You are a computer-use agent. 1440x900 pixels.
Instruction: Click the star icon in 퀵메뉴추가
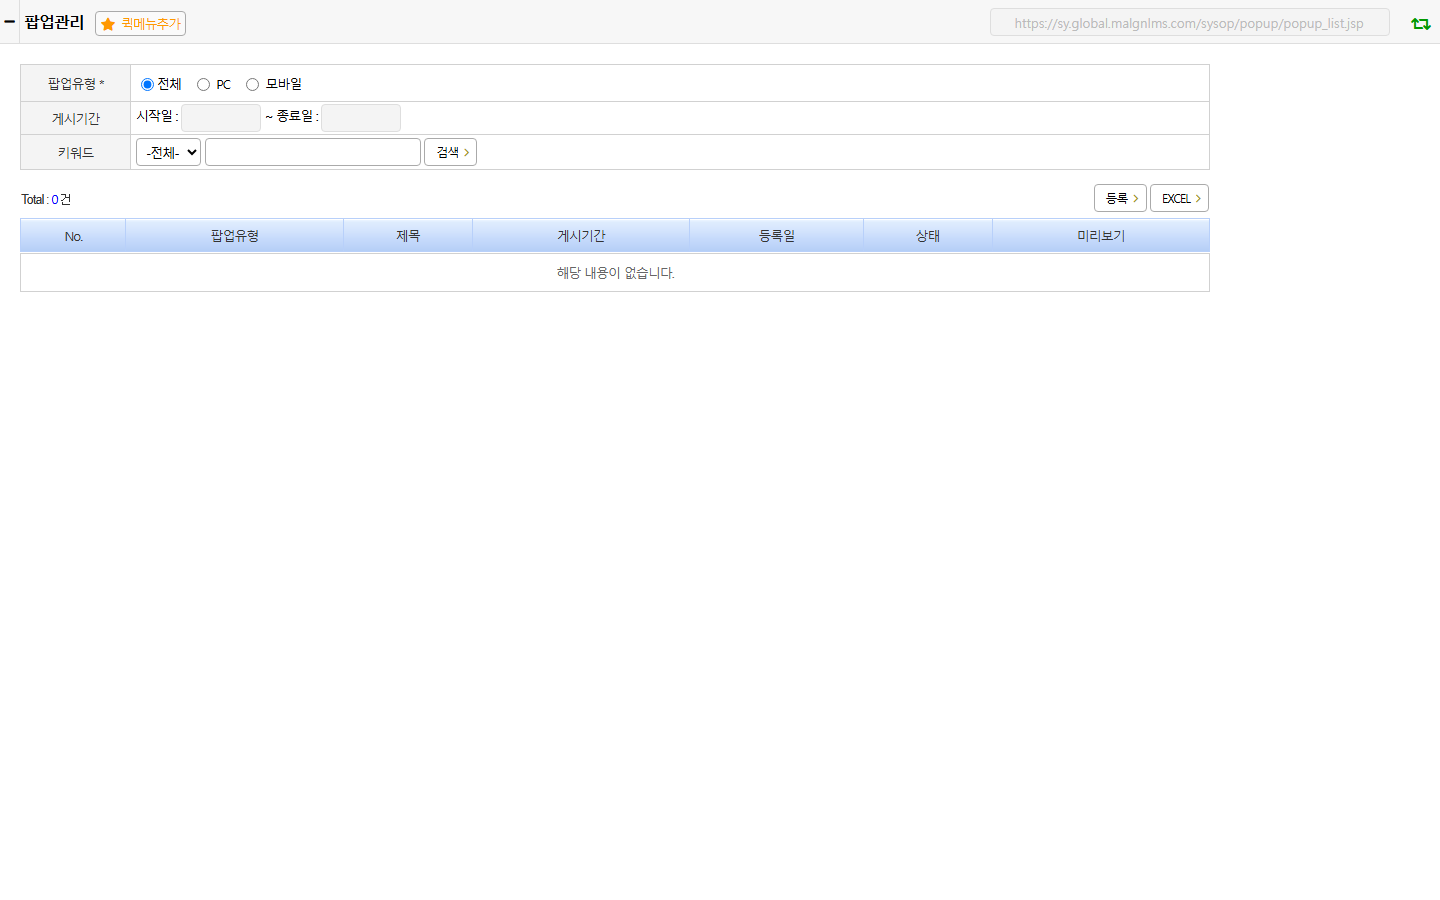coord(108,24)
